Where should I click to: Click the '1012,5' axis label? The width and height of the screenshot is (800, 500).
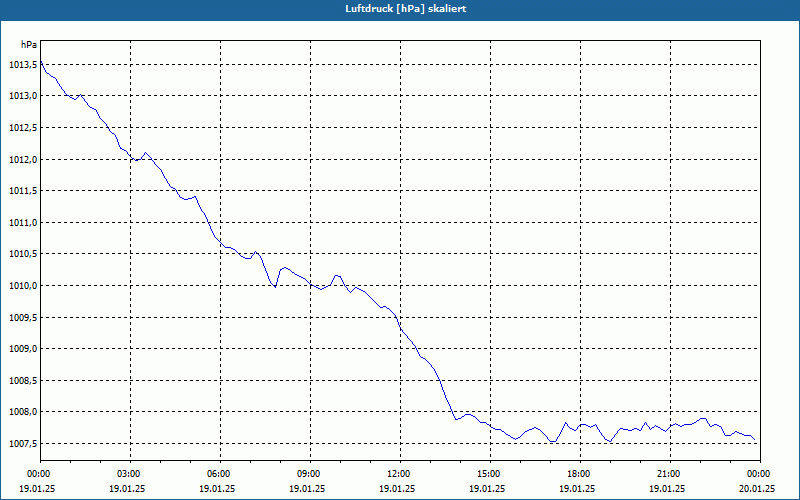[23, 128]
